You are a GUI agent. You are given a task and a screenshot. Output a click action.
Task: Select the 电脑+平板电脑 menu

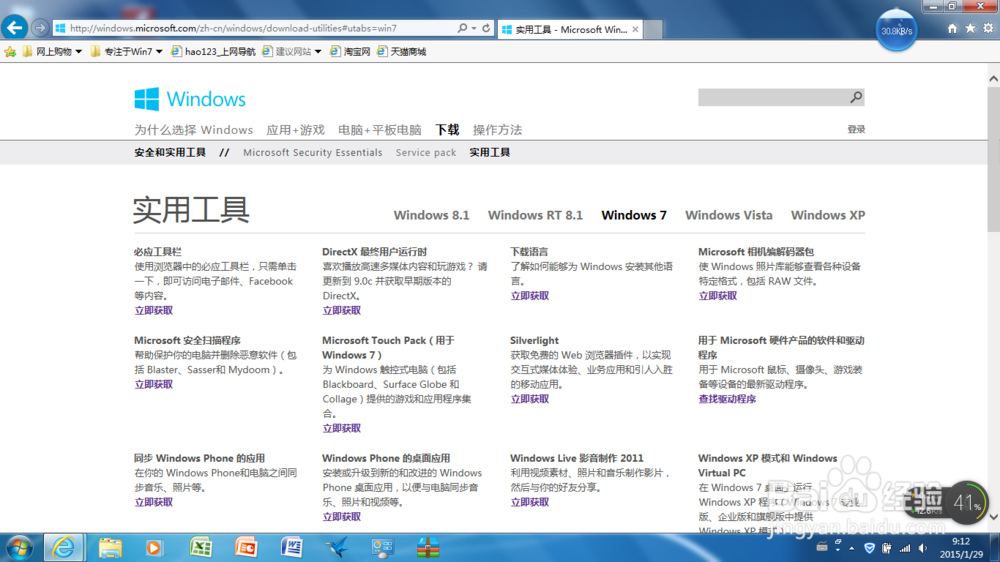[379, 129]
